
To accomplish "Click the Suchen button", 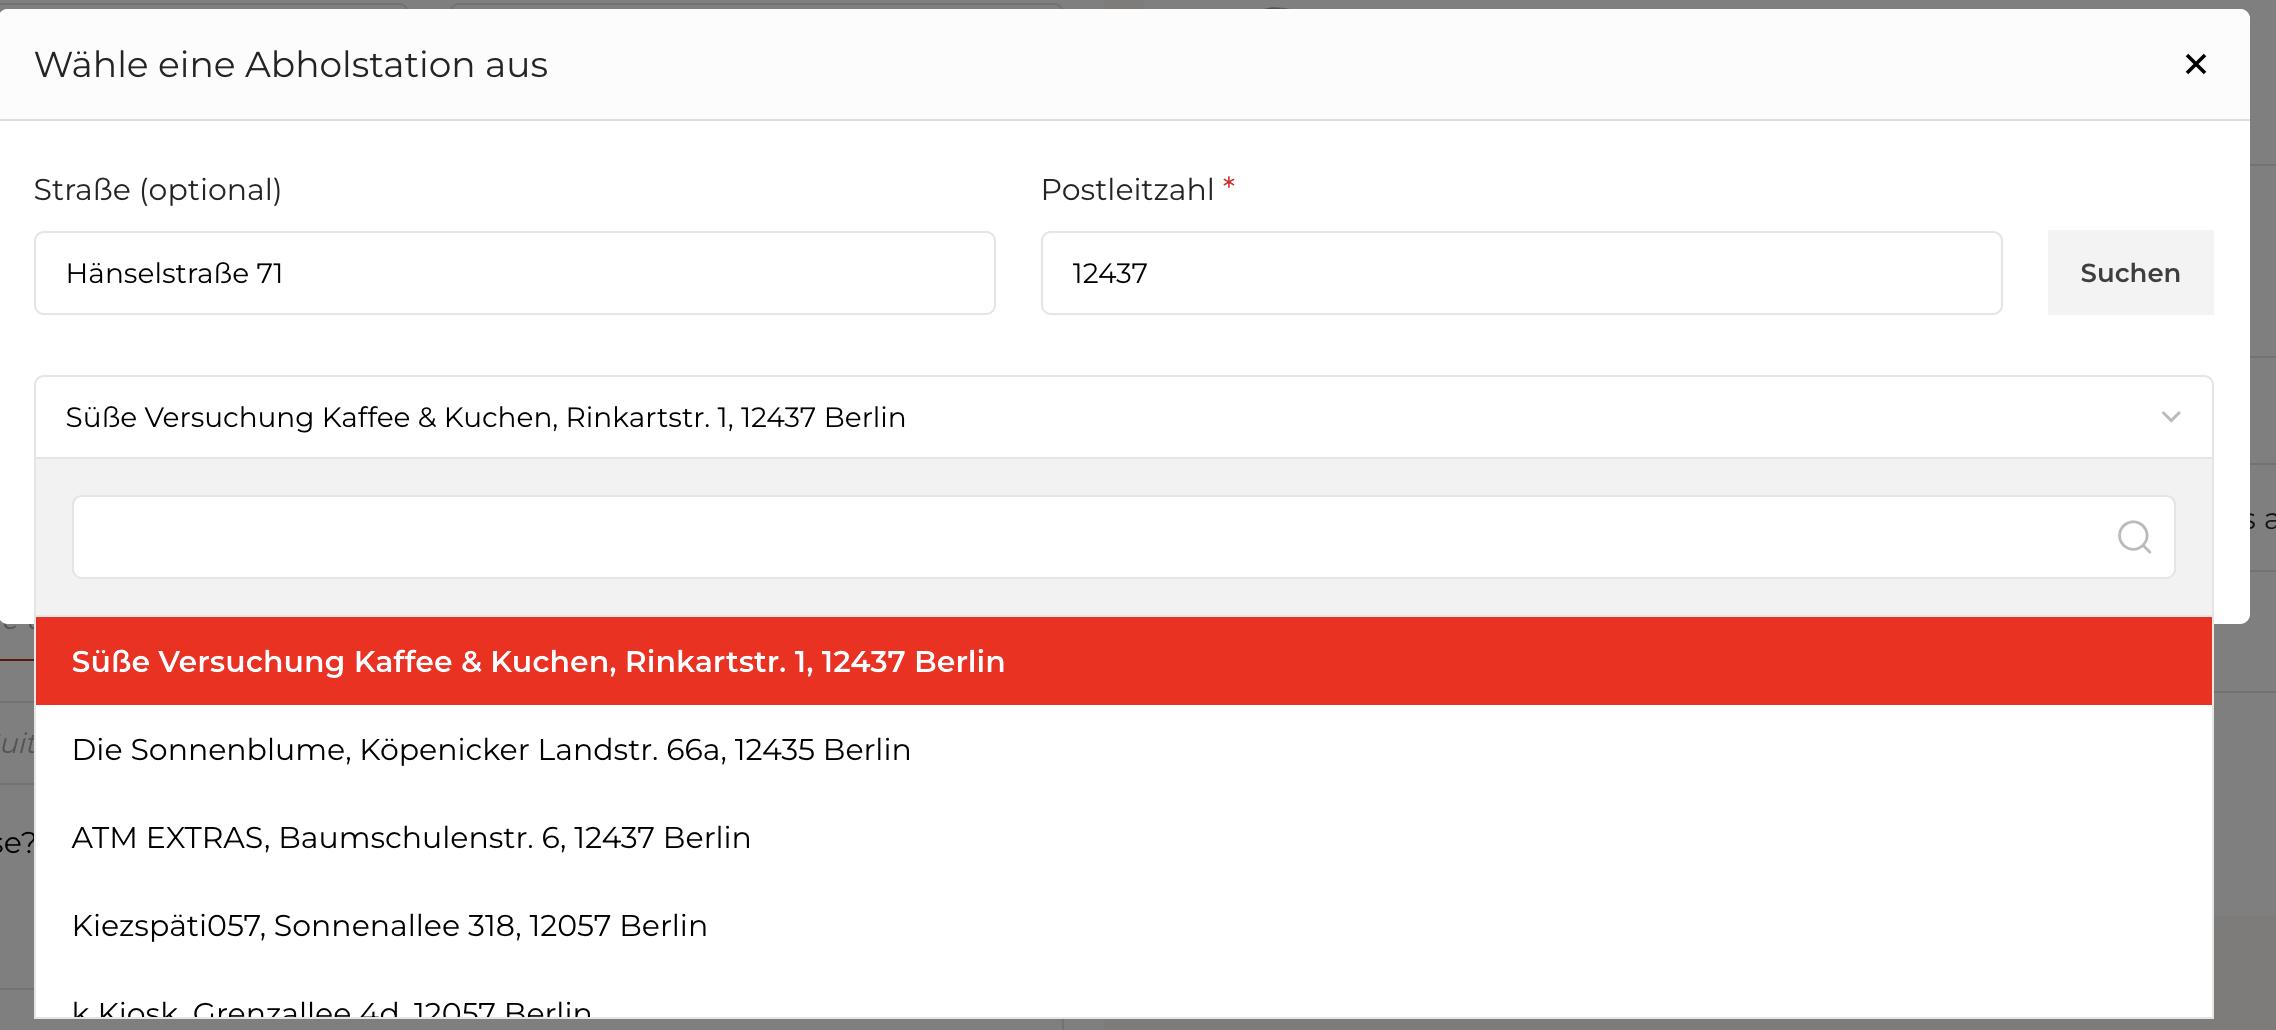I will (x=2129, y=272).
